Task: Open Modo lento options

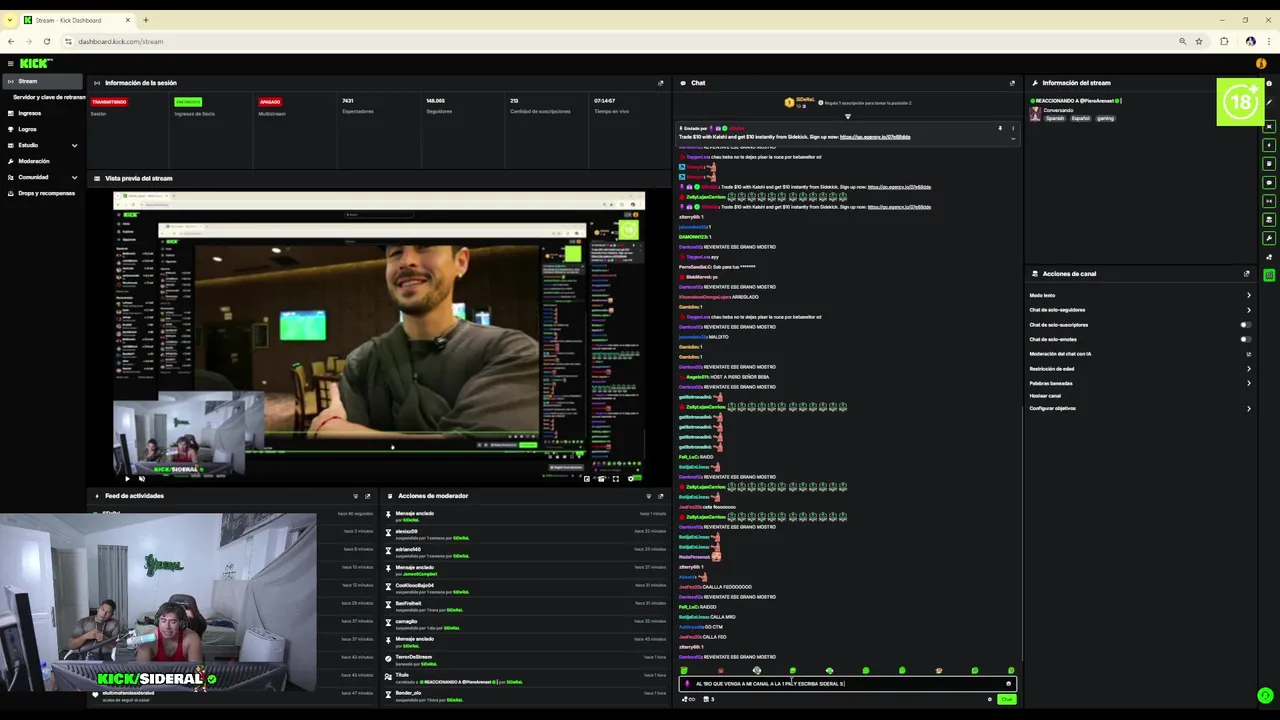Action: [x=1139, y=295]
